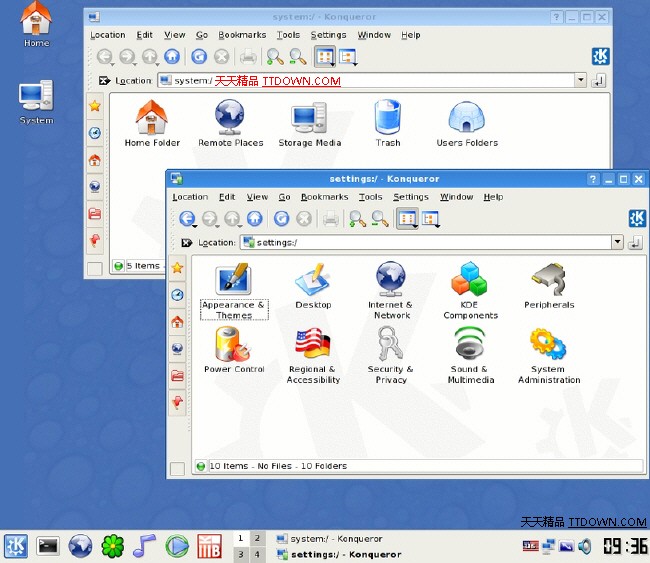650x563 pixels.
Task: Open Home icon on desktop
Action: (x=36, y=24)
